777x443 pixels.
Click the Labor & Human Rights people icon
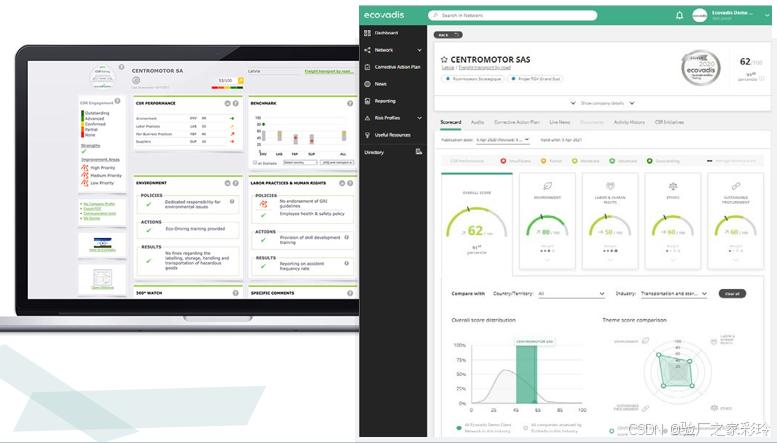tap(610, 186)
